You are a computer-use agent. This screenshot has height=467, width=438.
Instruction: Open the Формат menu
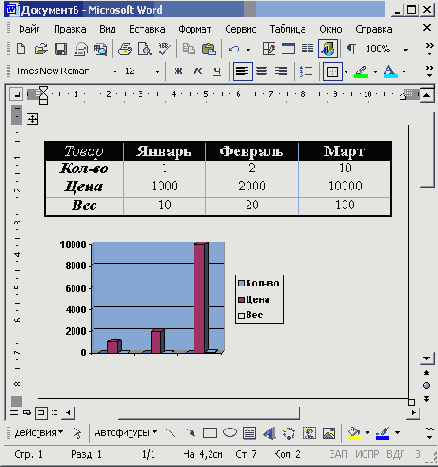195,29
